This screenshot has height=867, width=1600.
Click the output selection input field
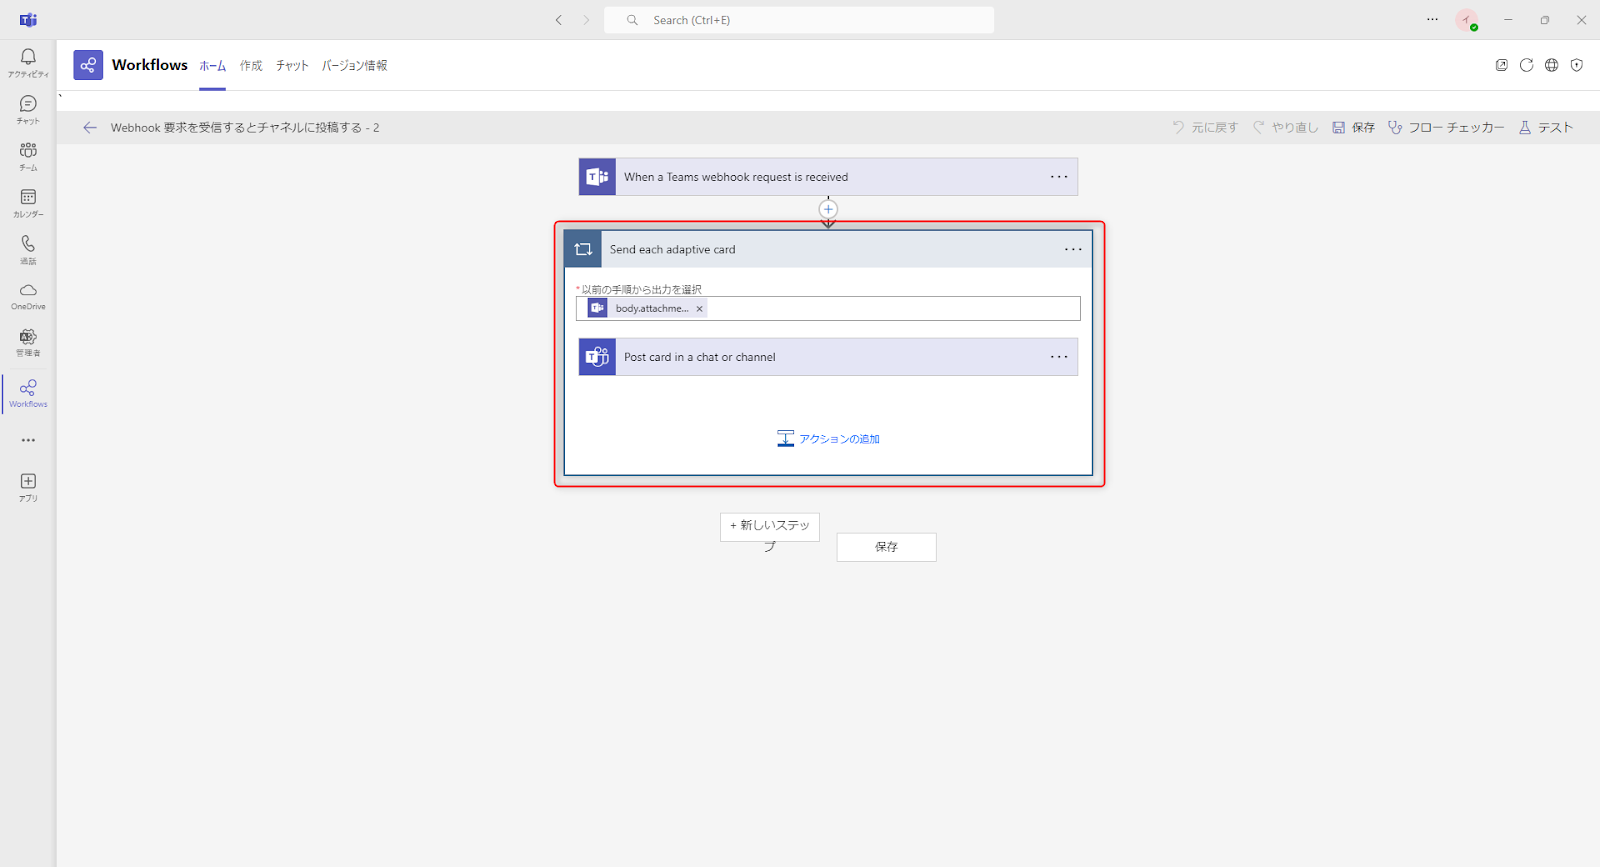click(x=828, y=309)
